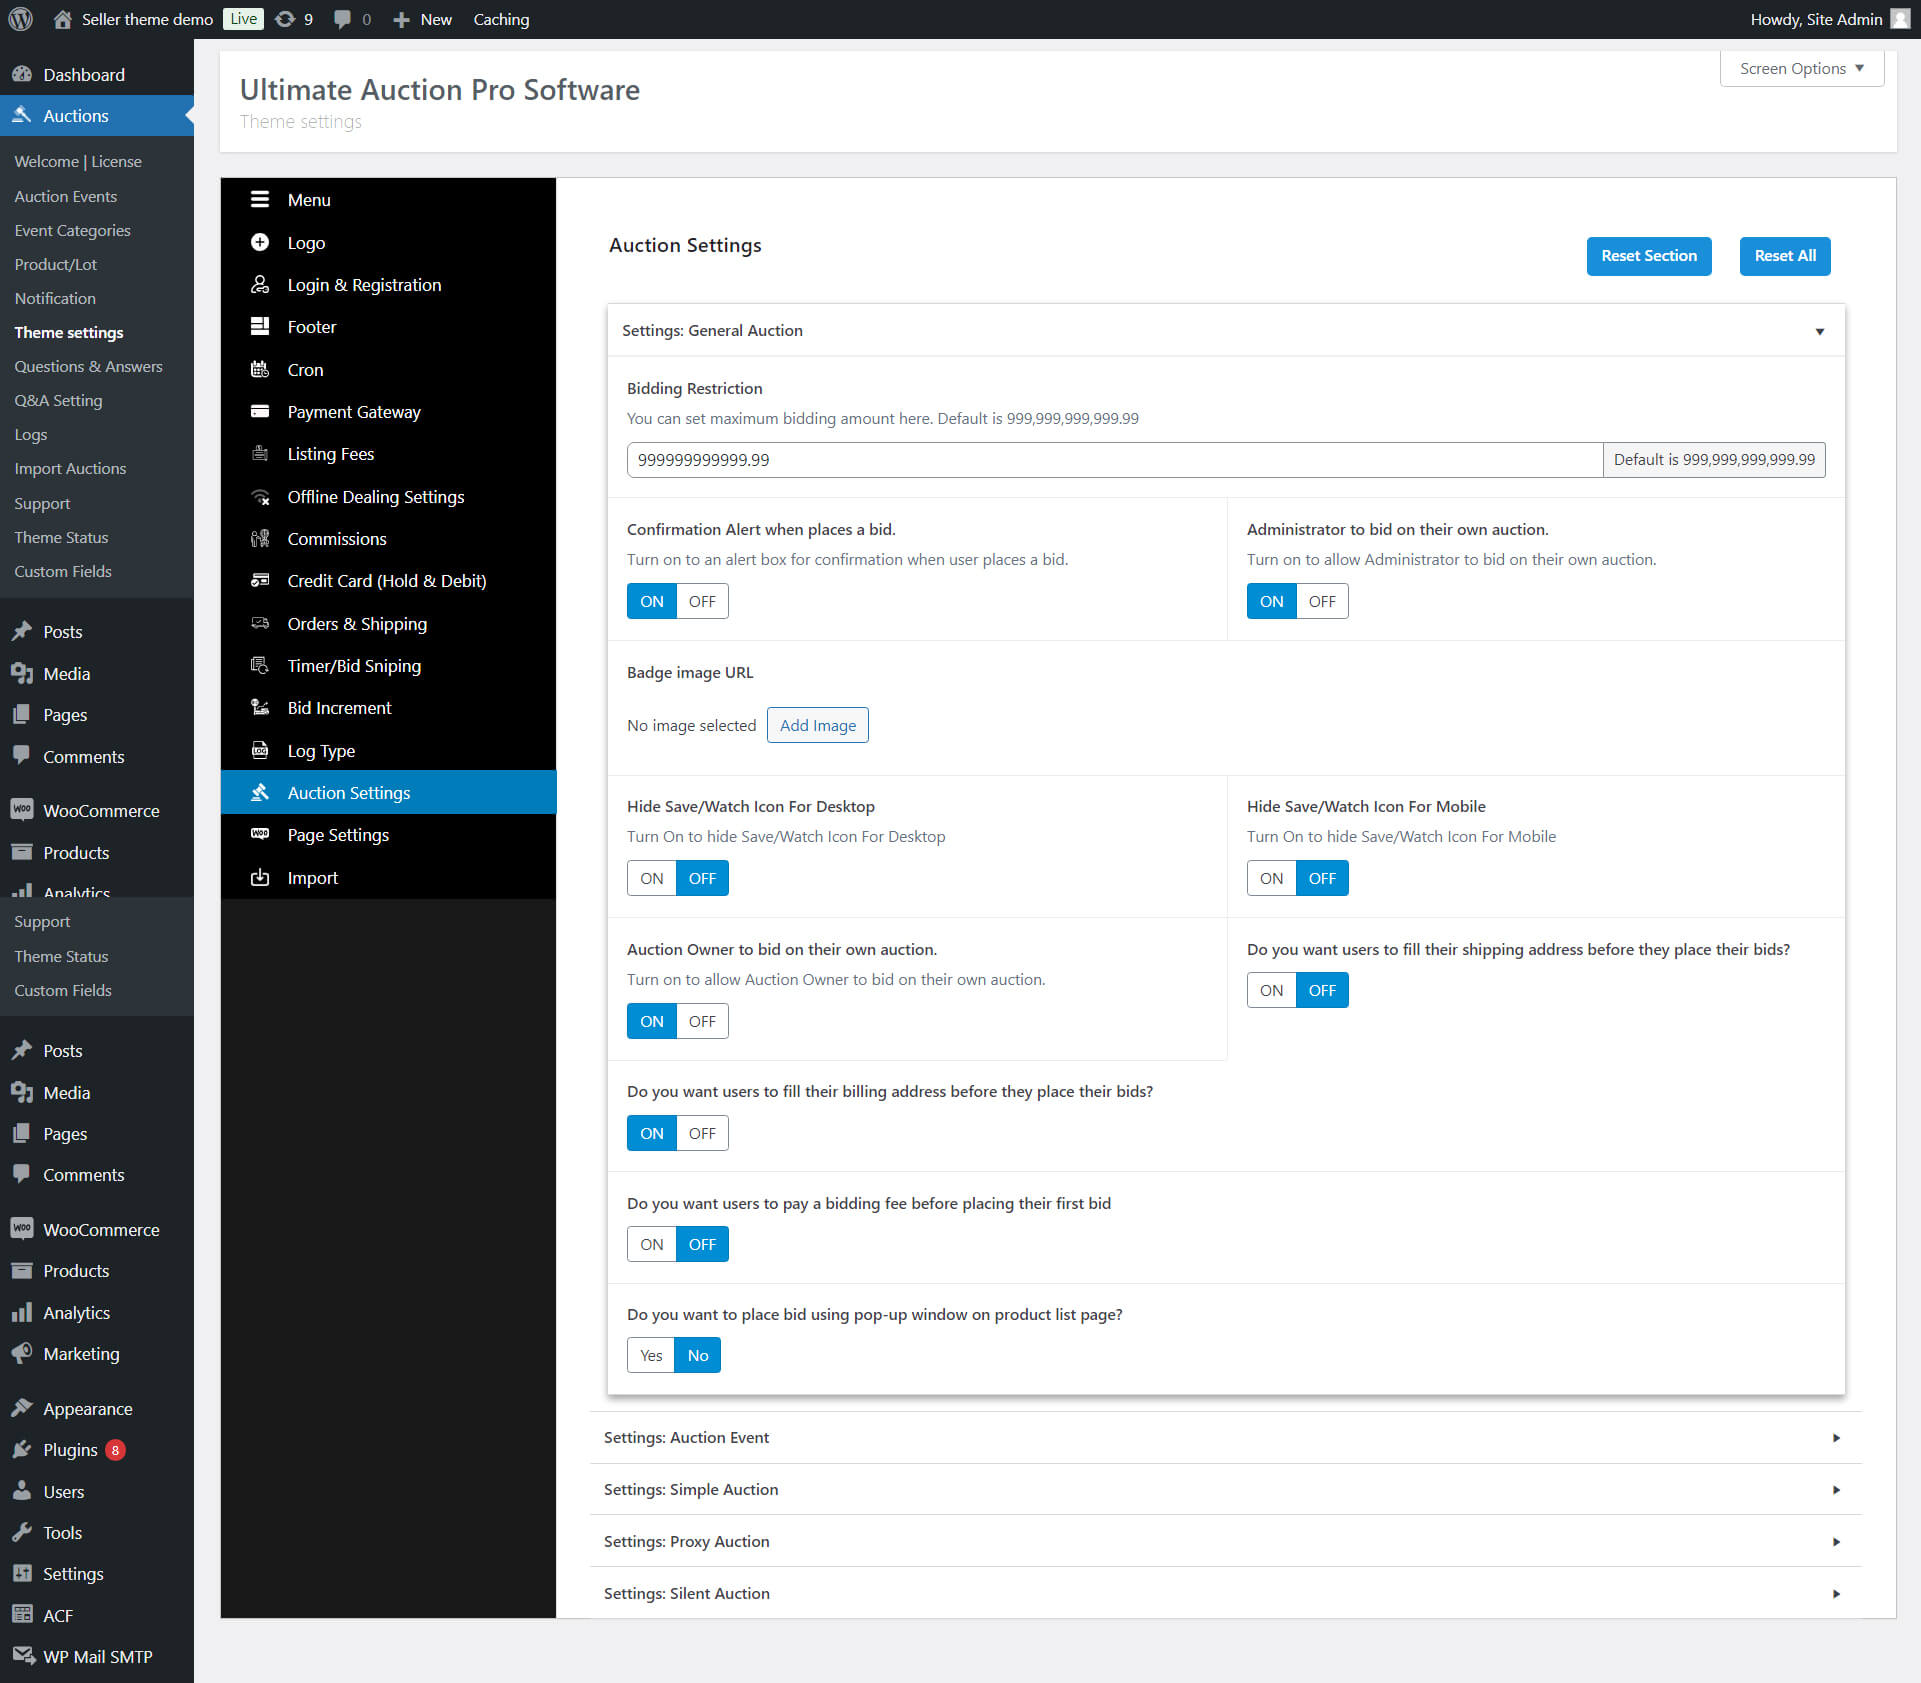Click the megaphone icon for Marketing

pyautogui.click(x=22, y=1354)
